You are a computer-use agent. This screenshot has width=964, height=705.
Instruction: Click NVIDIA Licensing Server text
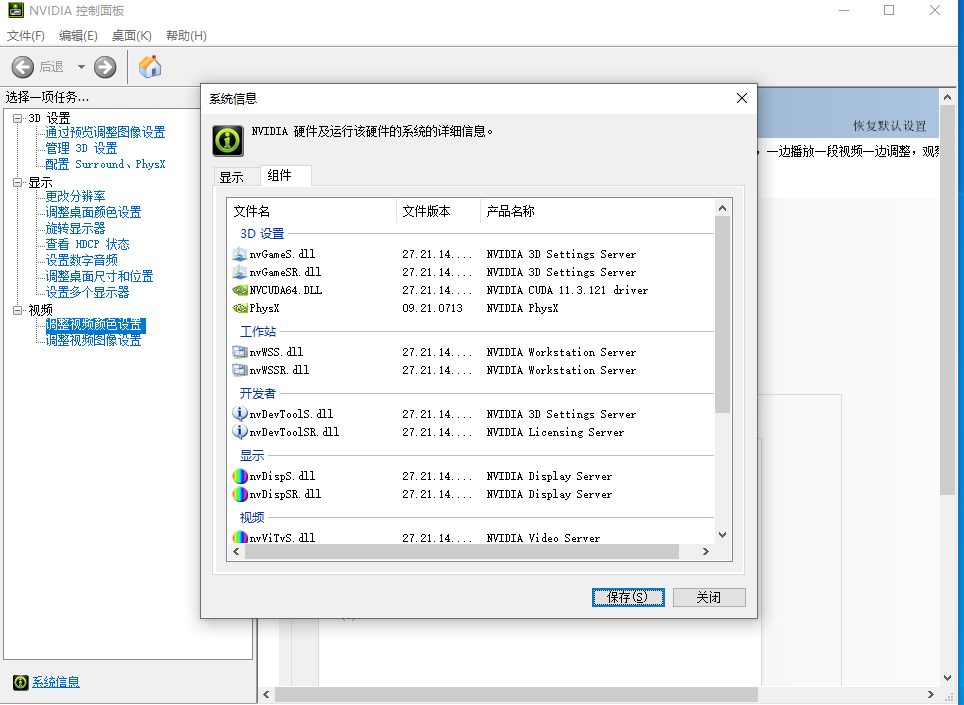[555, 432]
